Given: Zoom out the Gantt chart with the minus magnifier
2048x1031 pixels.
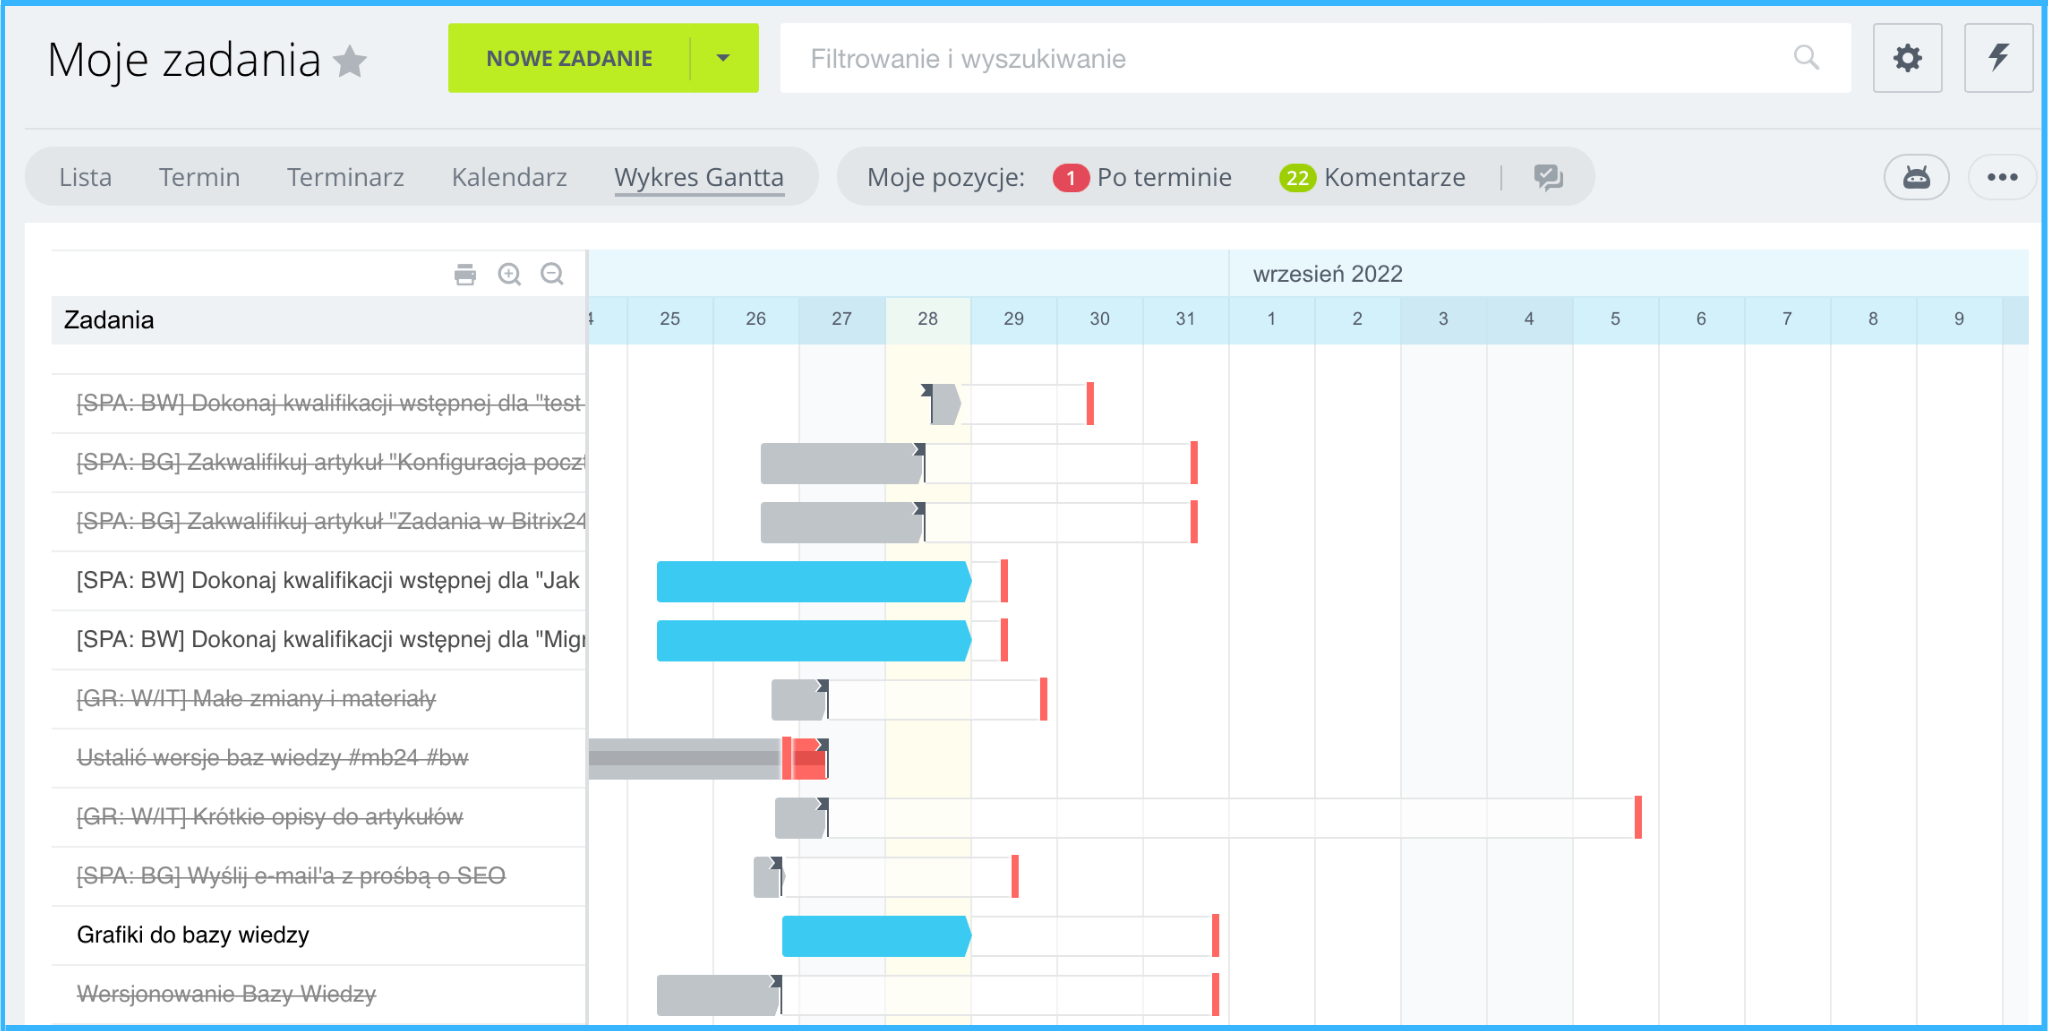Looking at the screenshot, I should tap(552, 274).
